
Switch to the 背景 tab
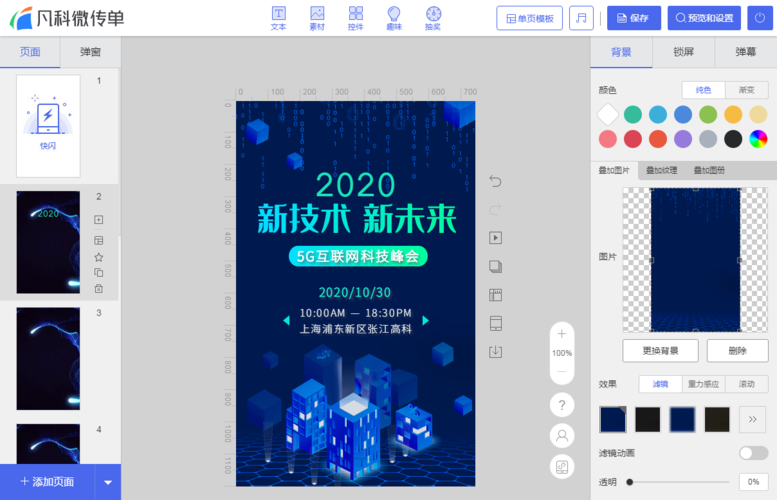[x=621, y=52]
